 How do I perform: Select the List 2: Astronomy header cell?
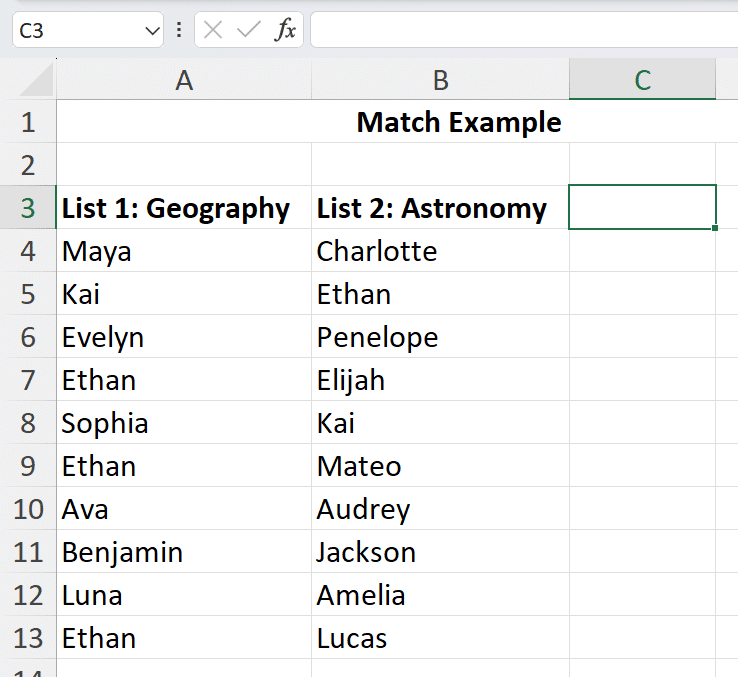click(440, 207)
